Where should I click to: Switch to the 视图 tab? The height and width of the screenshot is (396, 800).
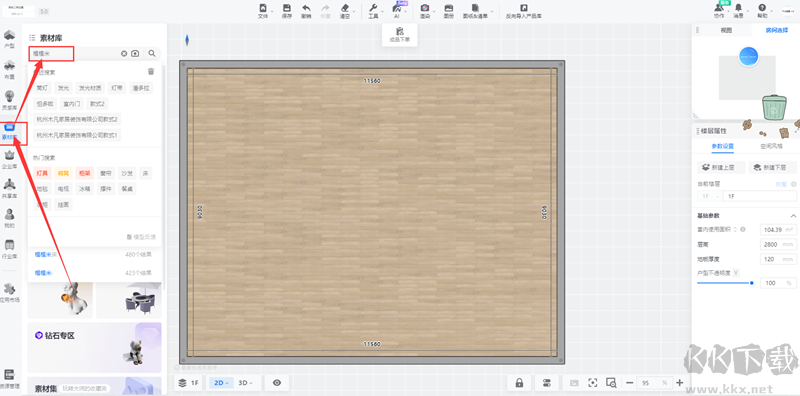tap(726, 31)
